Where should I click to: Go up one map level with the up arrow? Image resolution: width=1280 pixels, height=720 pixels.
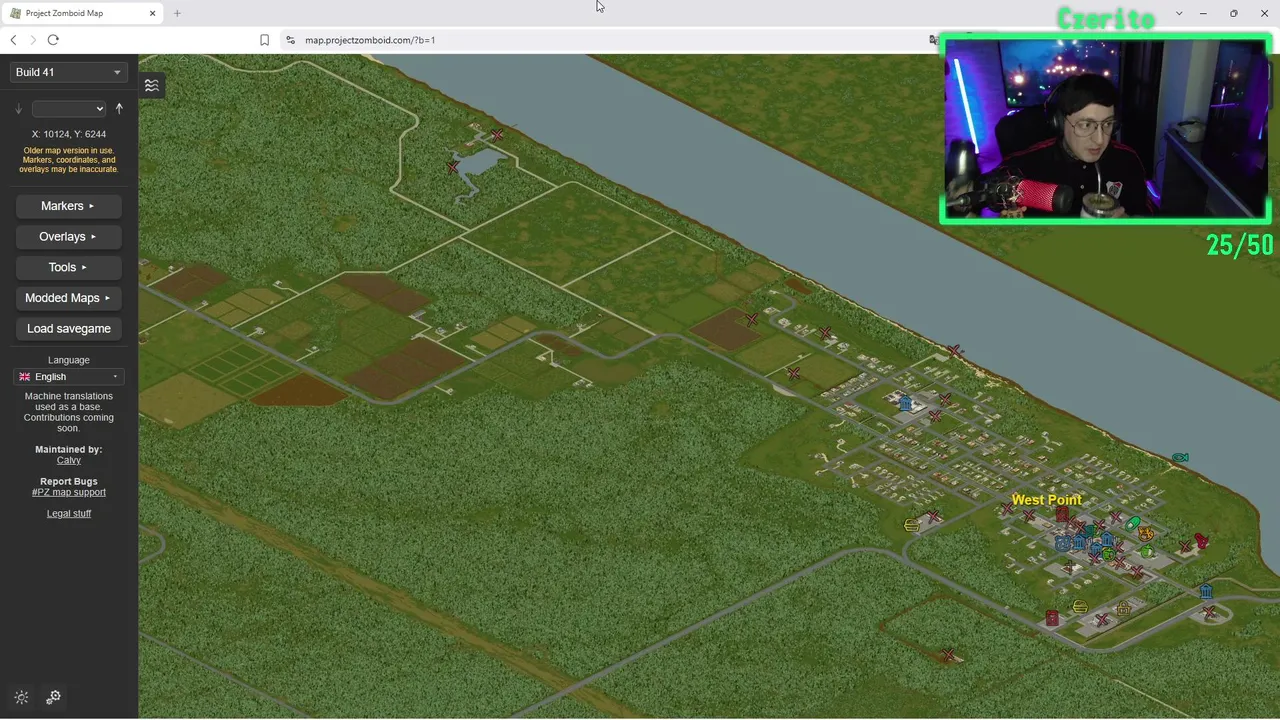[x=119, y=109]
